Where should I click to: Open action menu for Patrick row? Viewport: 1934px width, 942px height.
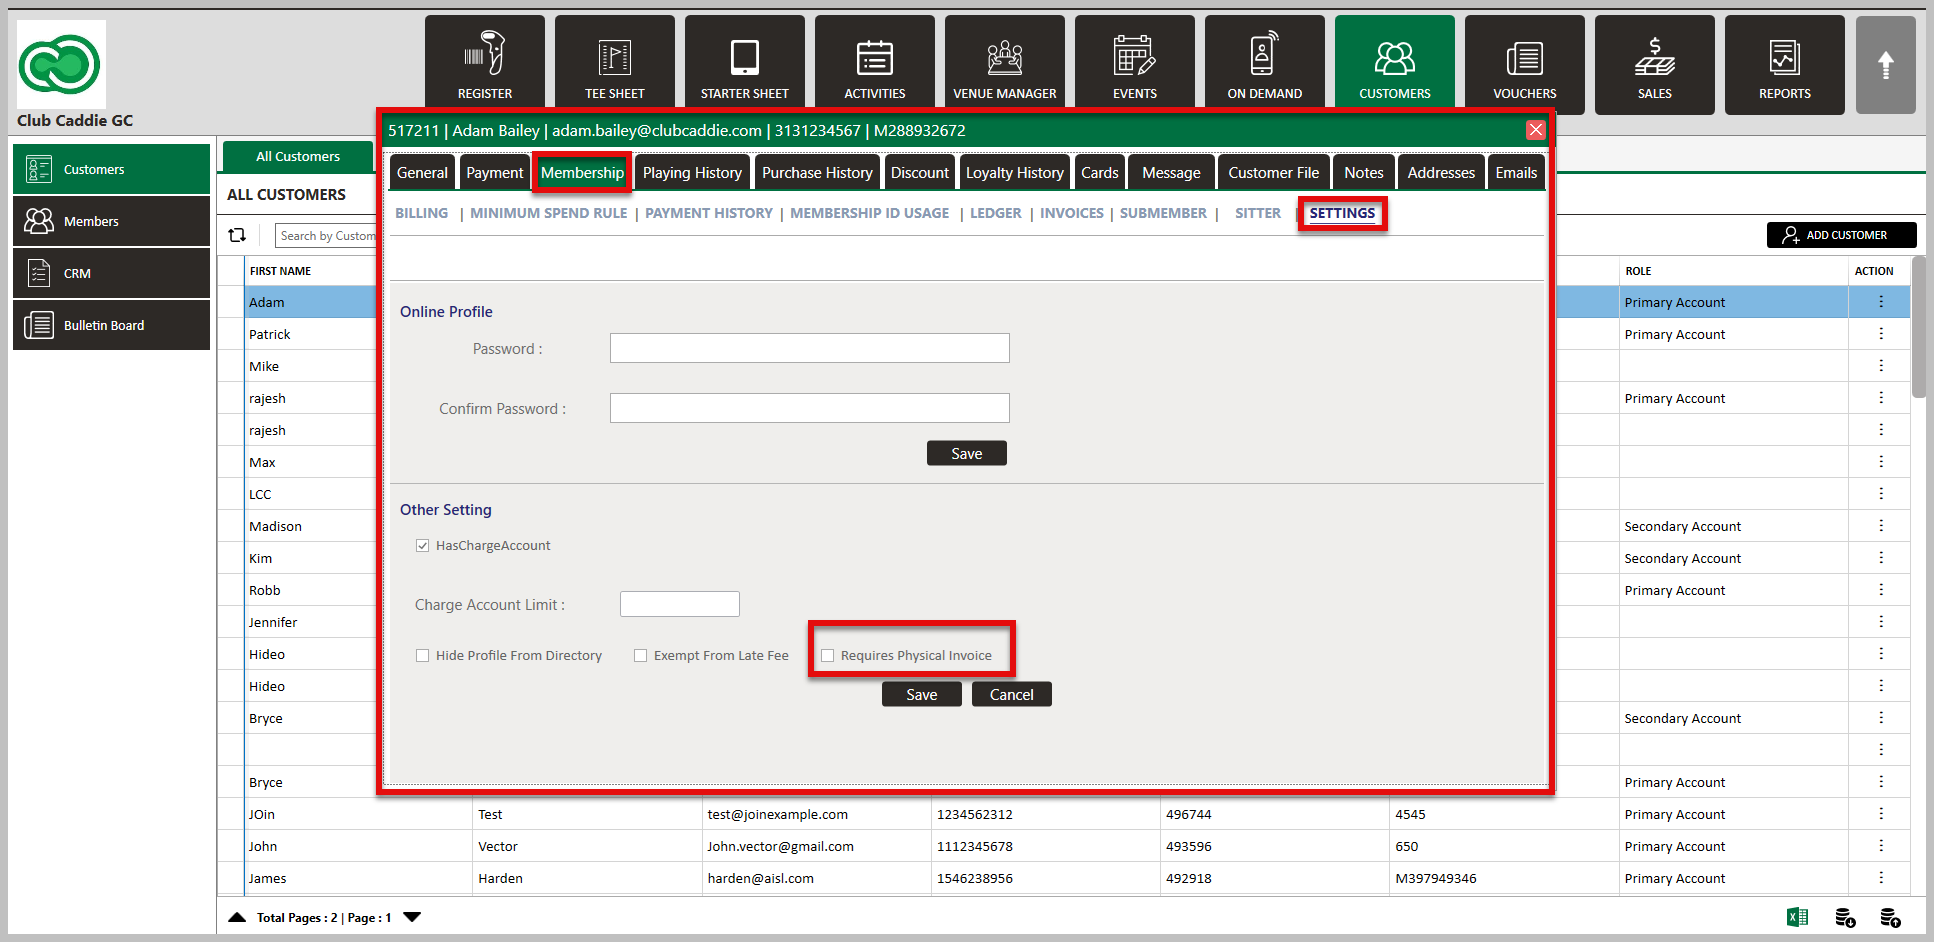(1881, 334)
